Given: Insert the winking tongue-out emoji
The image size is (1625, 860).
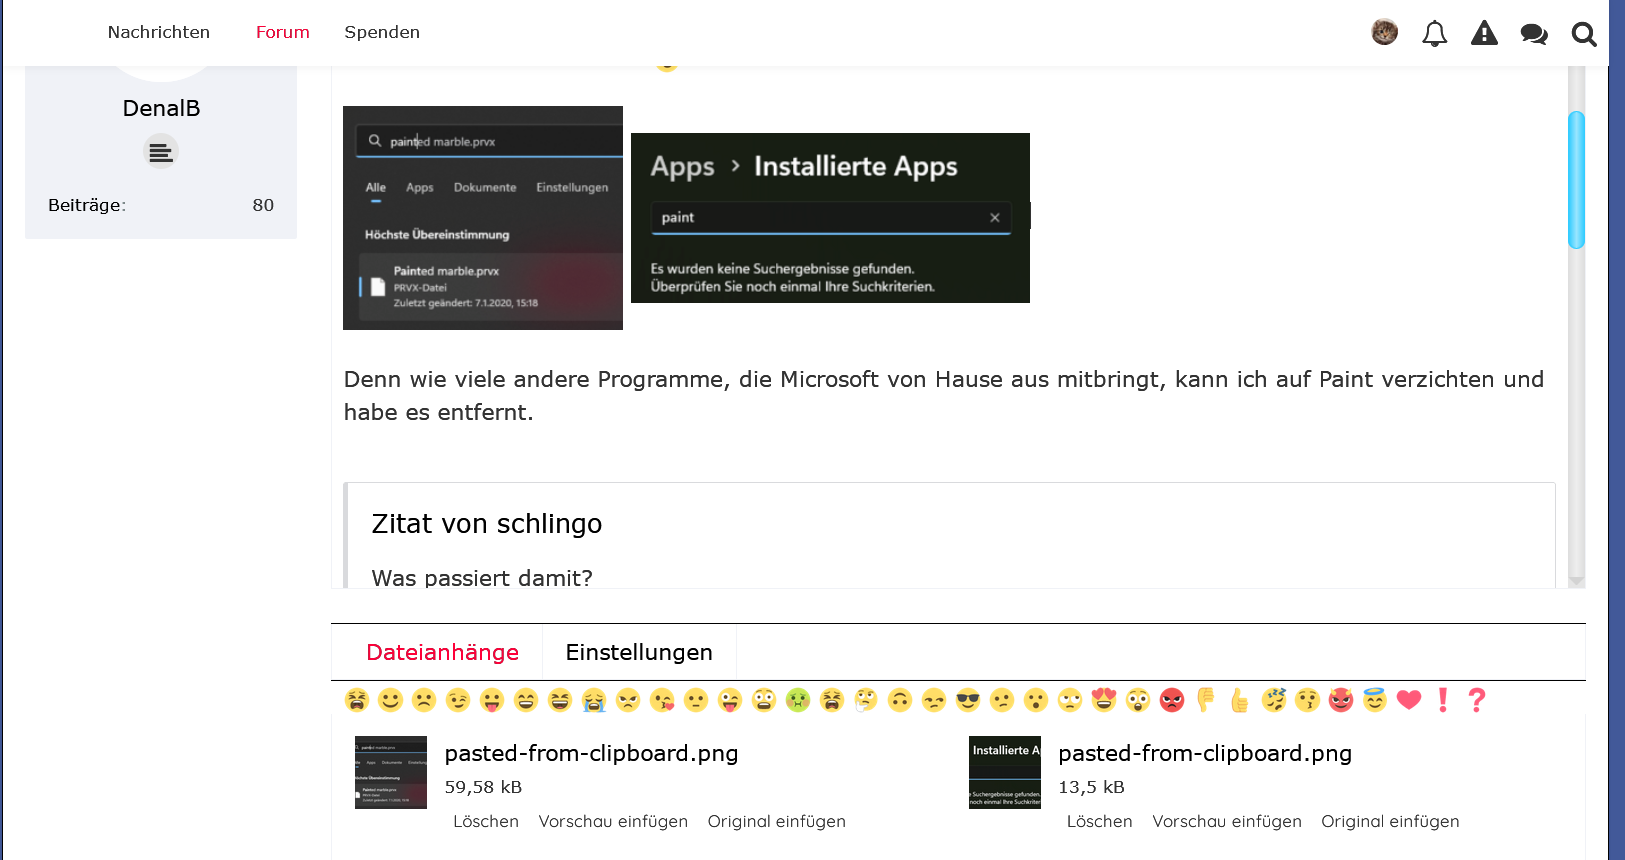Looking at the screenshot, I should pos(730,700).
